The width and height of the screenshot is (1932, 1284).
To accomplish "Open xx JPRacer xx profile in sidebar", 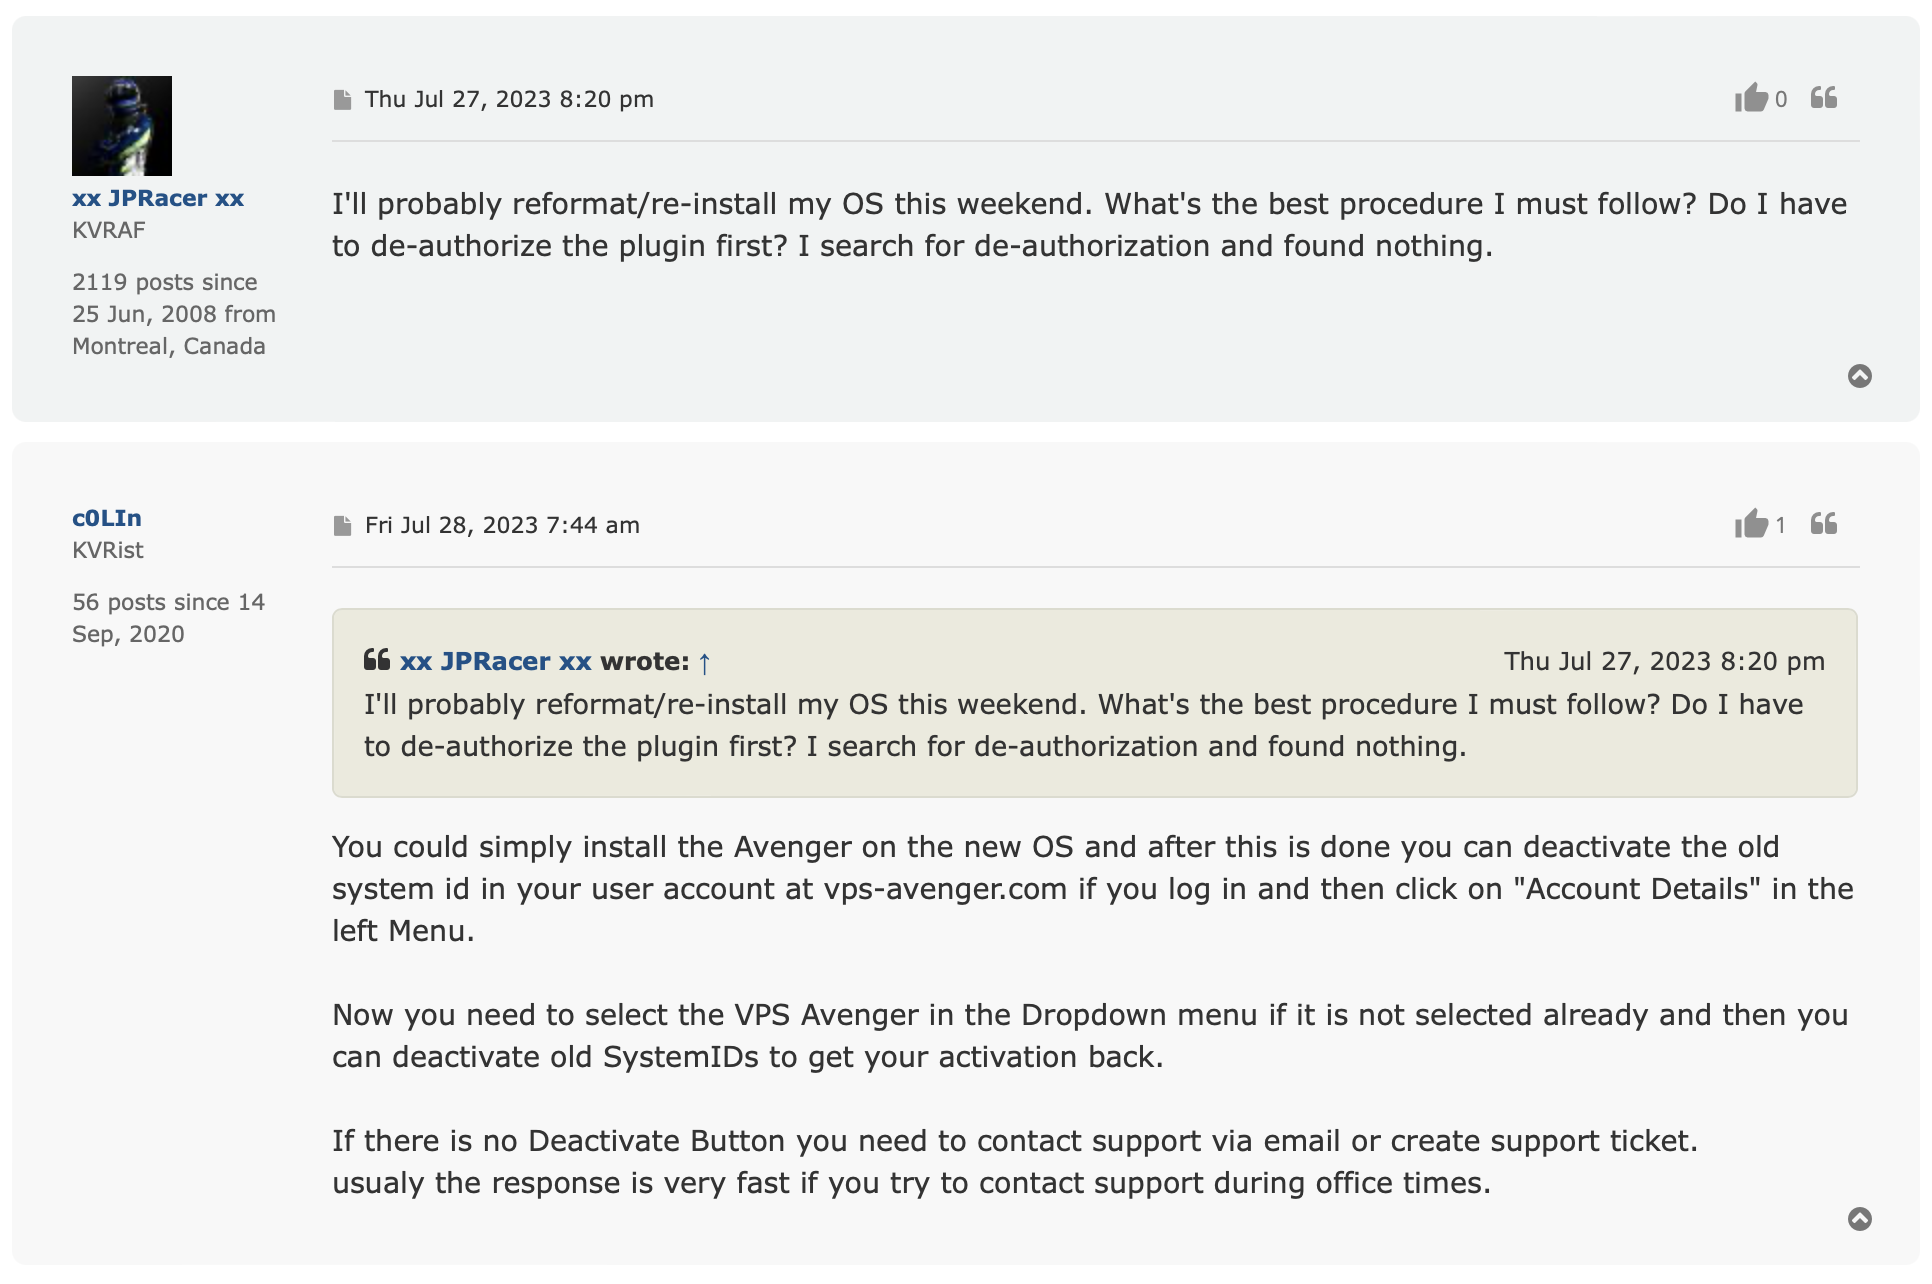I will pos(158,198).
